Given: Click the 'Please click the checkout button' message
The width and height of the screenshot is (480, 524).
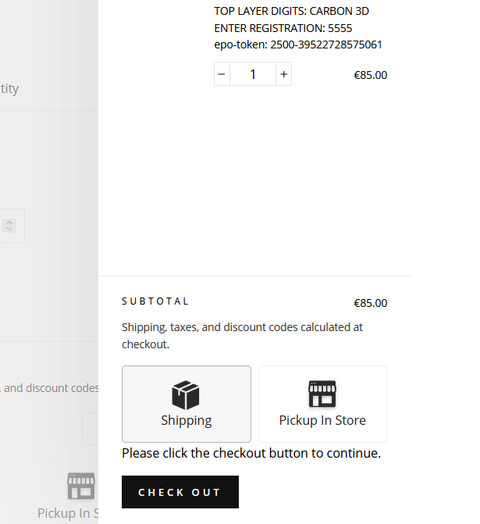Looking at the screenshot, I should point(251,453).
